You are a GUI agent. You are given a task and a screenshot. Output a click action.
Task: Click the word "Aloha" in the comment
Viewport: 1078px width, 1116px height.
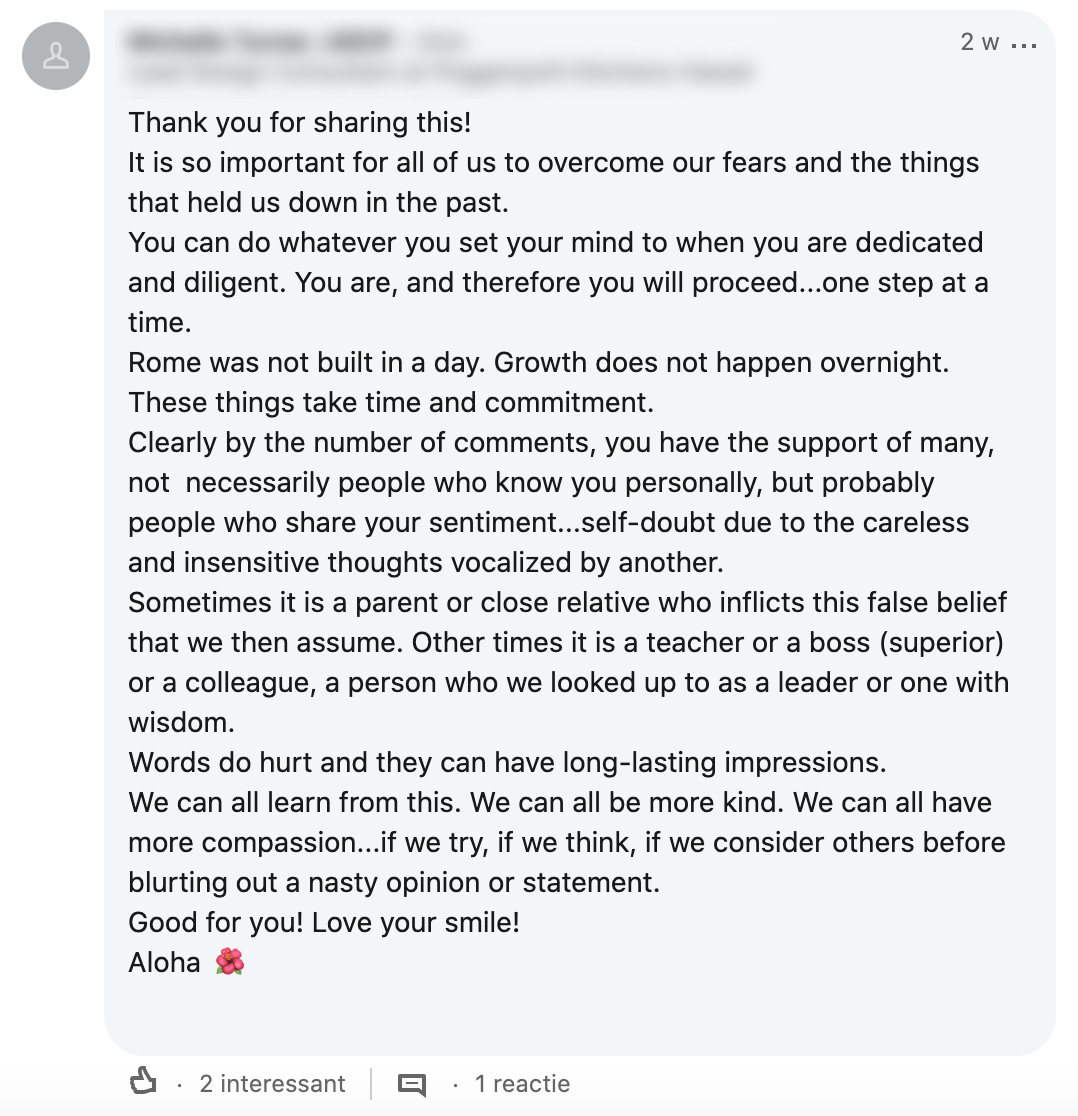click(x=164, y=963)
